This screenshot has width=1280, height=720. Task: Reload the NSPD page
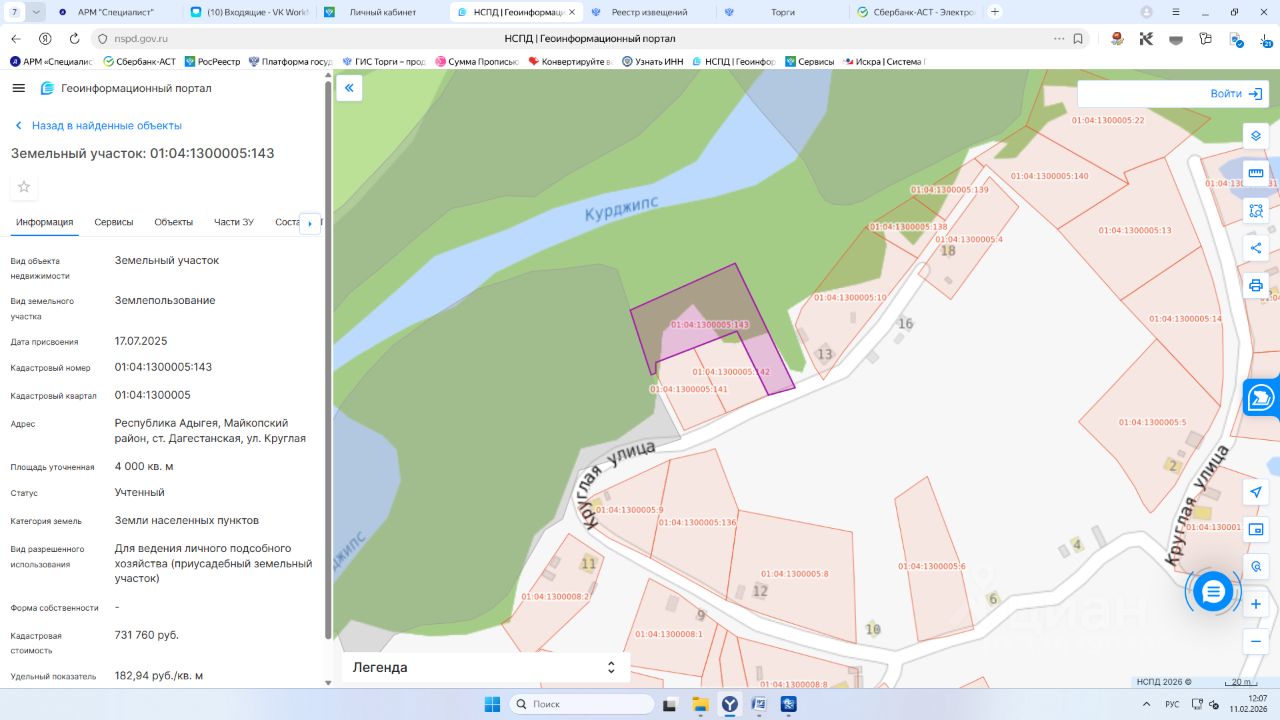coord(74,38)
